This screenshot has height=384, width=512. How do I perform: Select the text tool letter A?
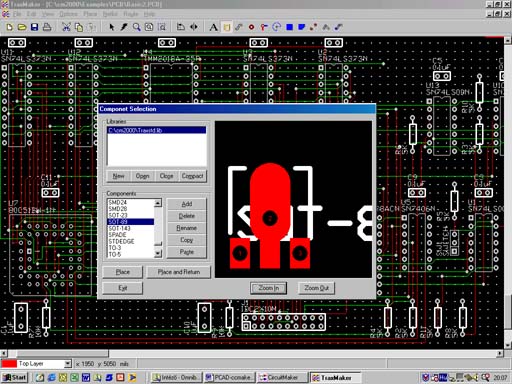(x=213, y=27)
